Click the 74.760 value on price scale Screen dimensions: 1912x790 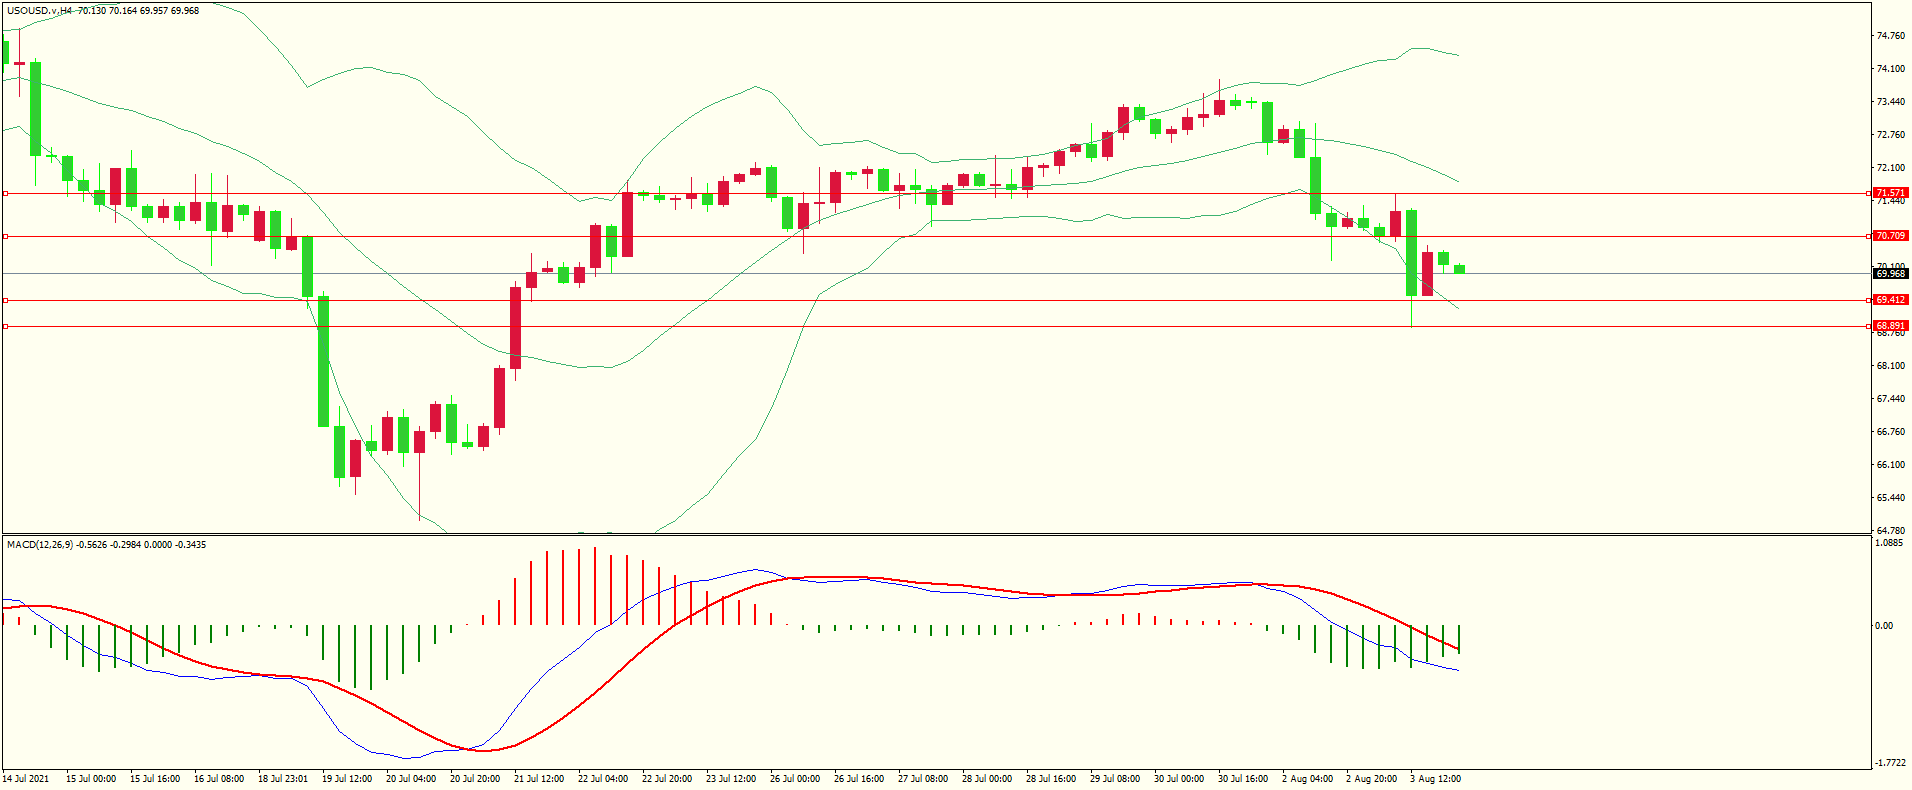point(1890,36)
